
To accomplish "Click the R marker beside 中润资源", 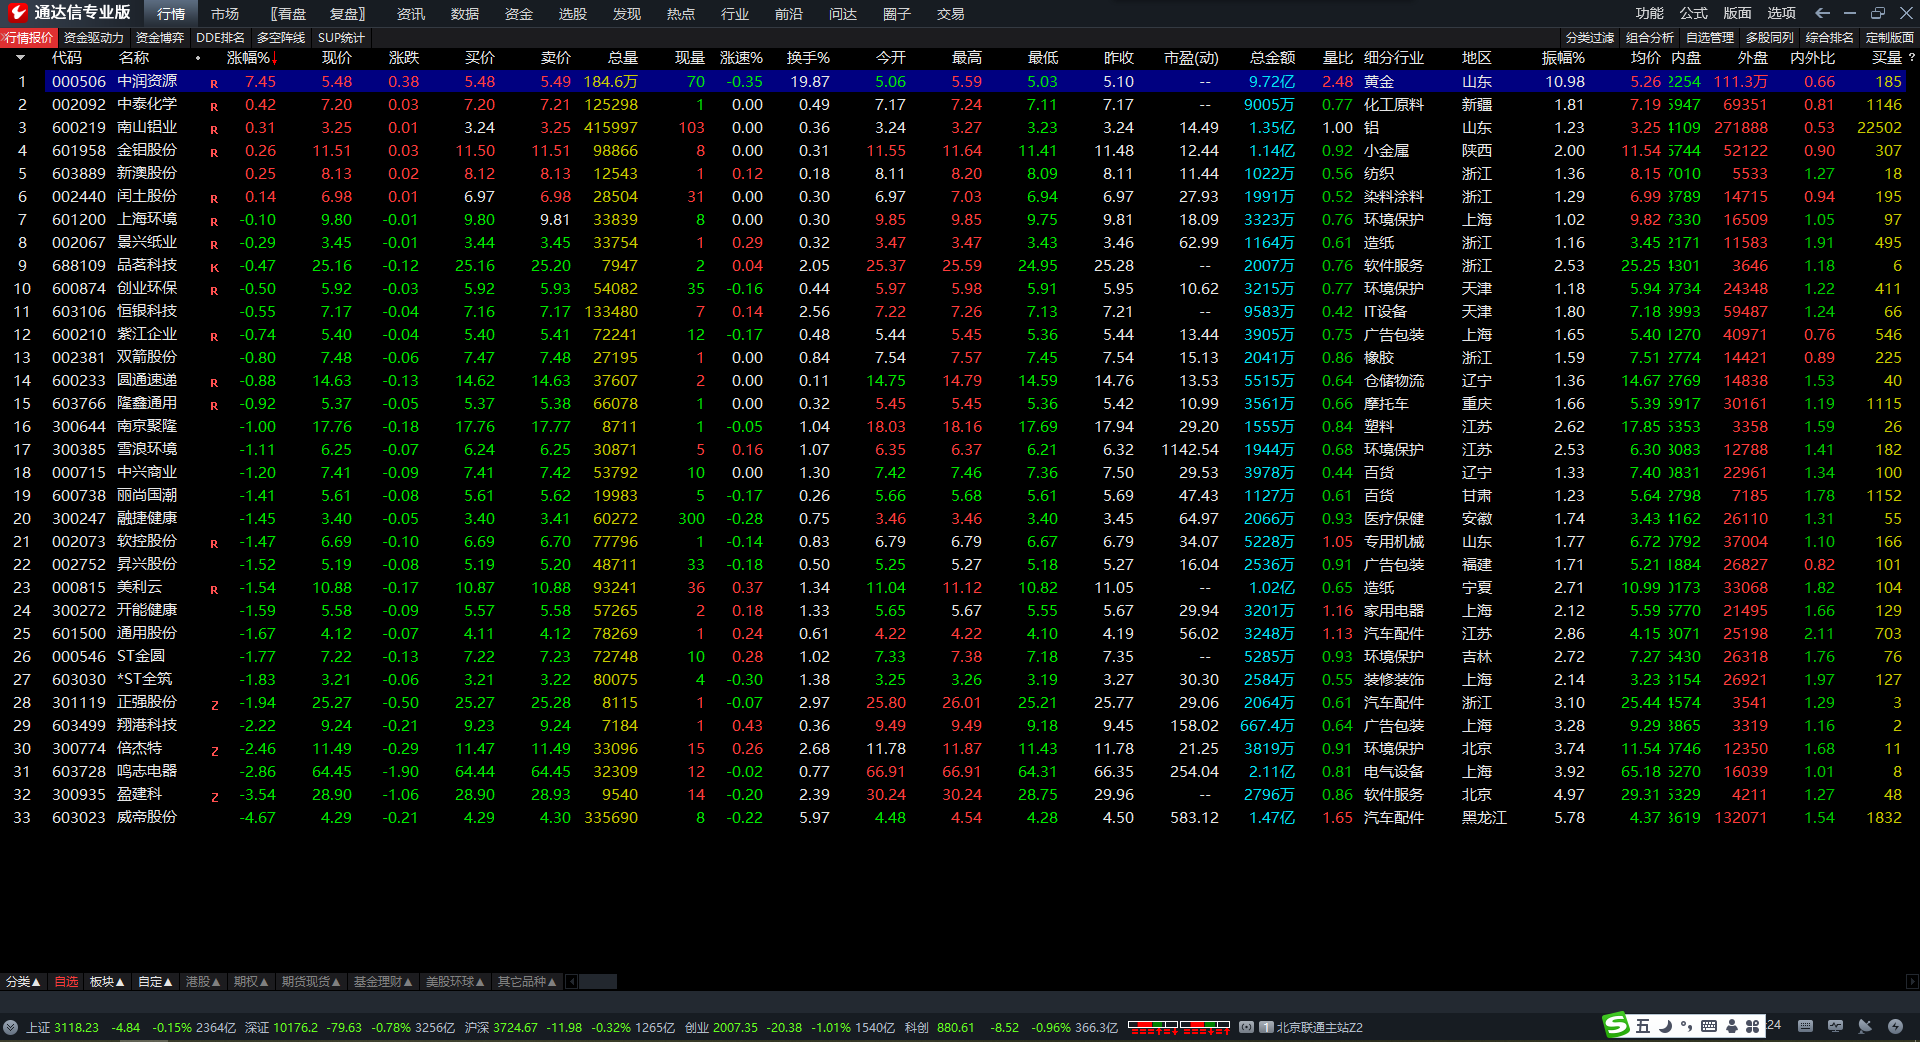I will [x=214, y=83].
